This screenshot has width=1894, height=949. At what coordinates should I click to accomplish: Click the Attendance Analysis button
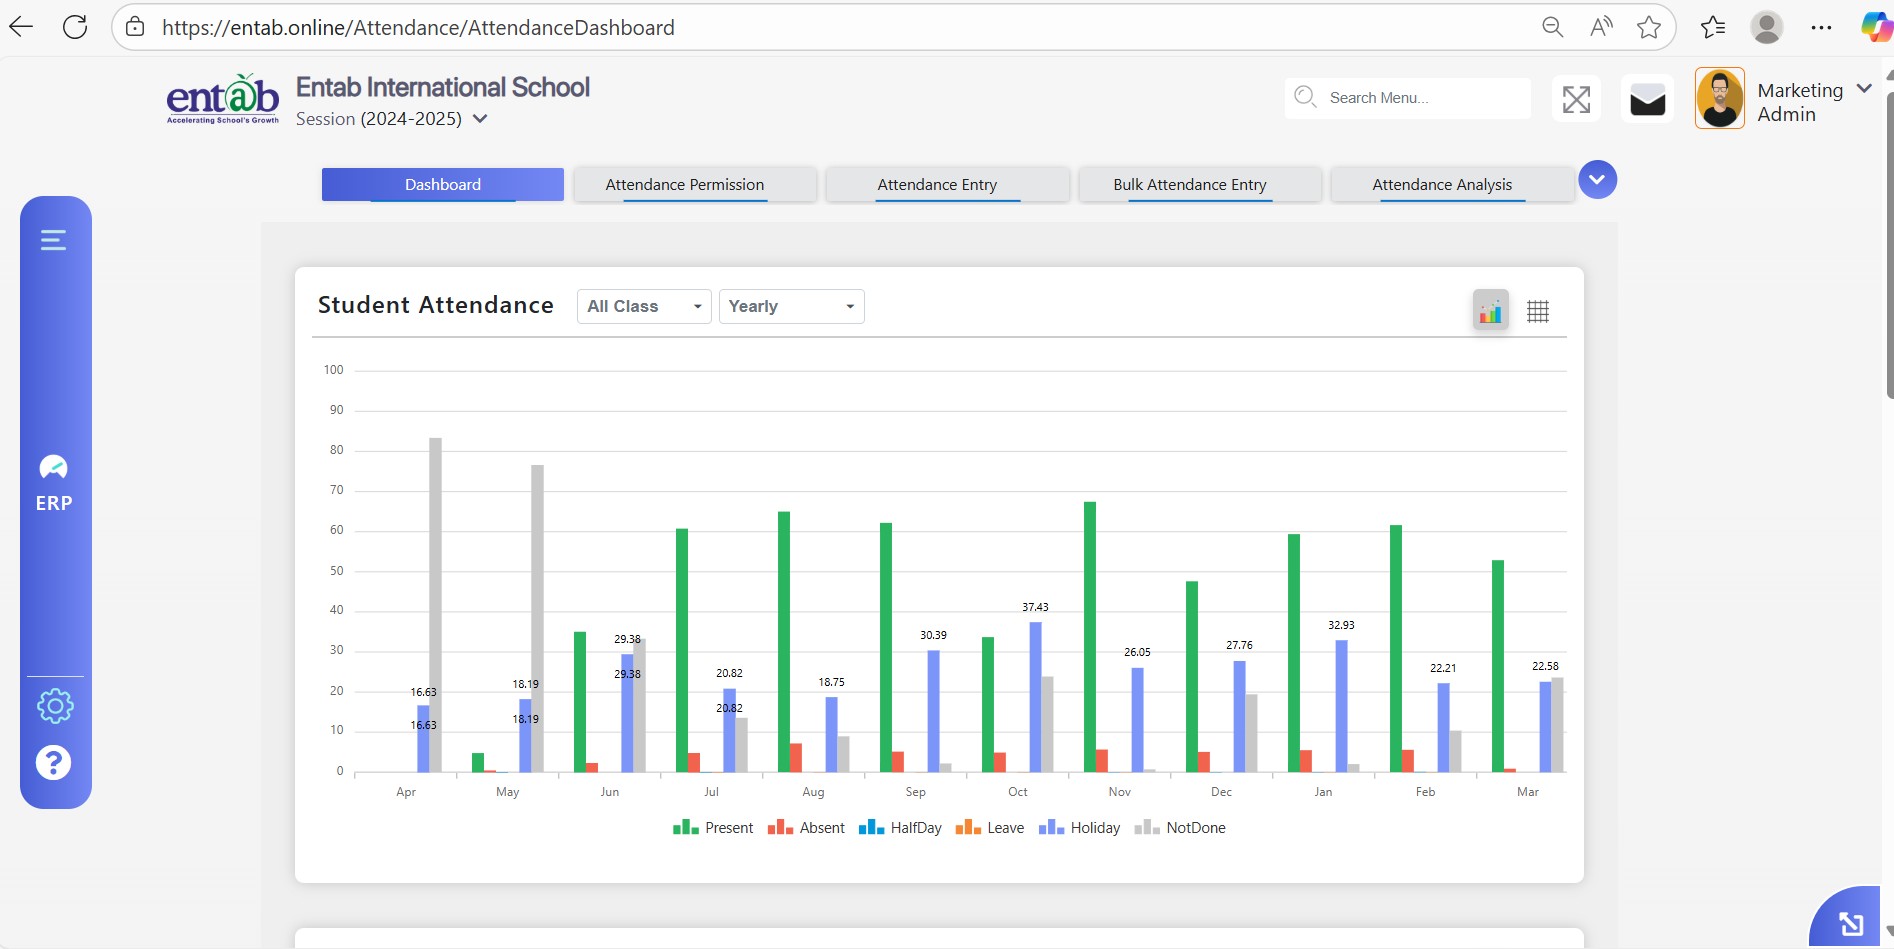tap(1441, 185)
